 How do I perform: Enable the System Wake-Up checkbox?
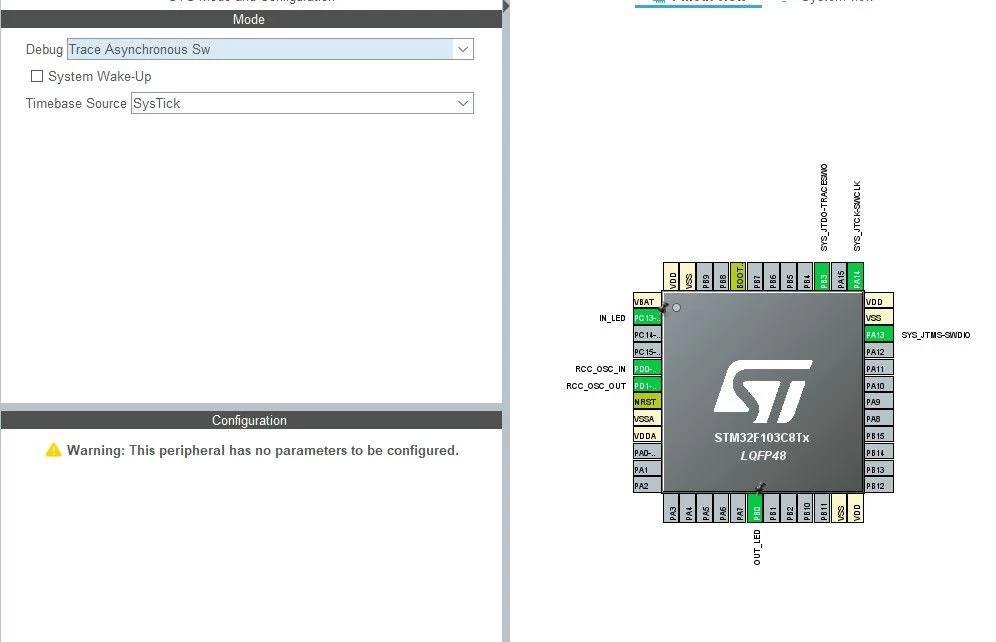coord(37,76)
